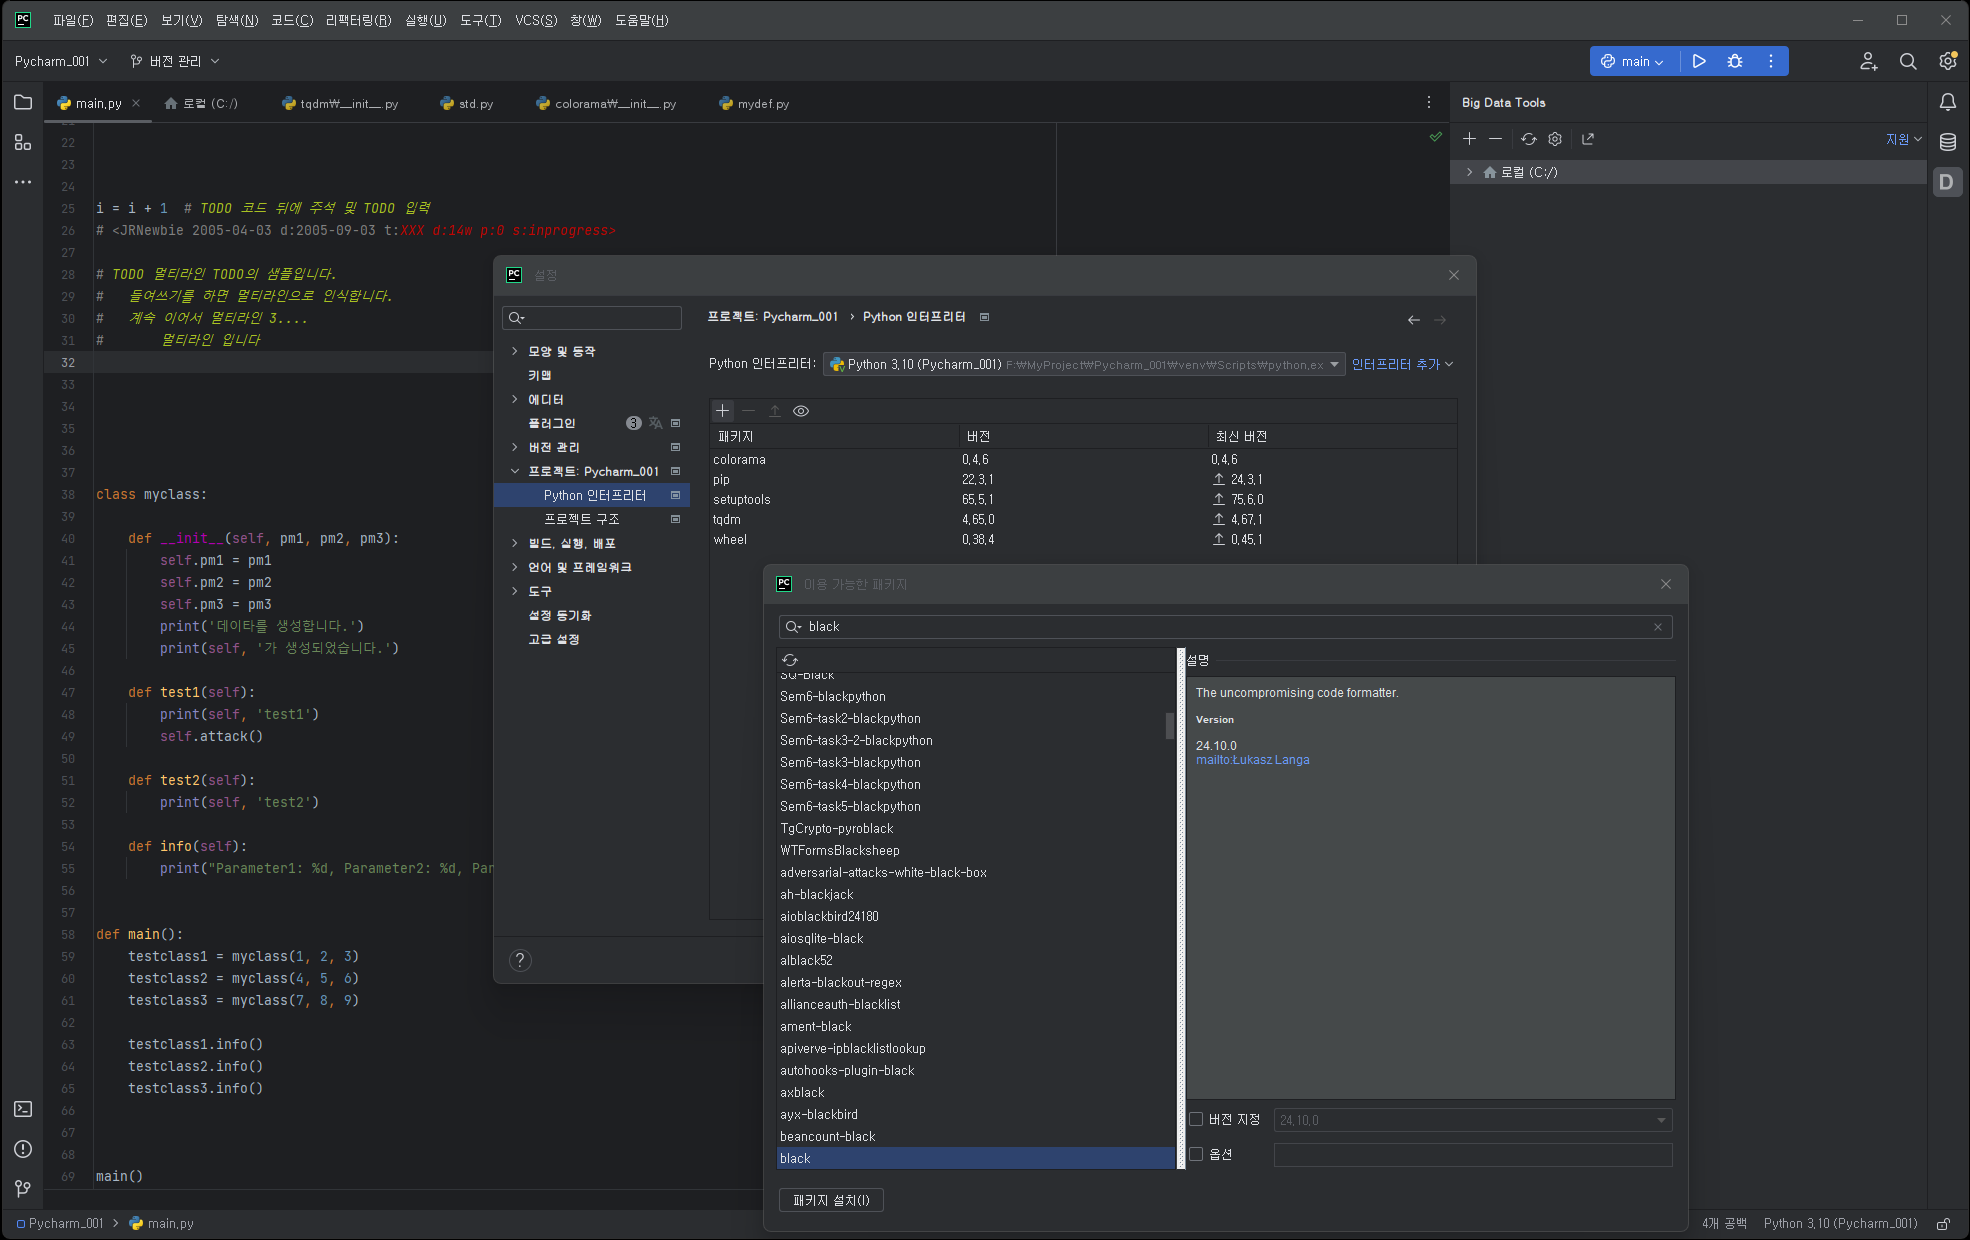Open the package version combo box
The width and height of the screenshot is (1970, 1240).
[x=1473, y=1120]
